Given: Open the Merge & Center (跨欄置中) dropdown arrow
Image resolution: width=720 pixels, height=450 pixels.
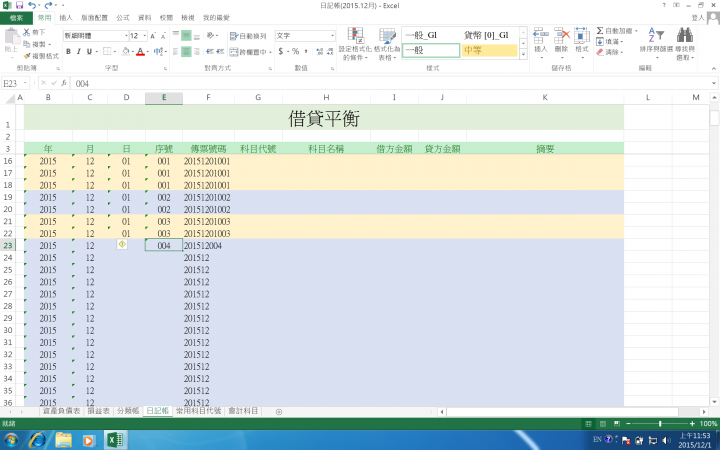Looking at the screenshot, I should [x=270, y=52].
